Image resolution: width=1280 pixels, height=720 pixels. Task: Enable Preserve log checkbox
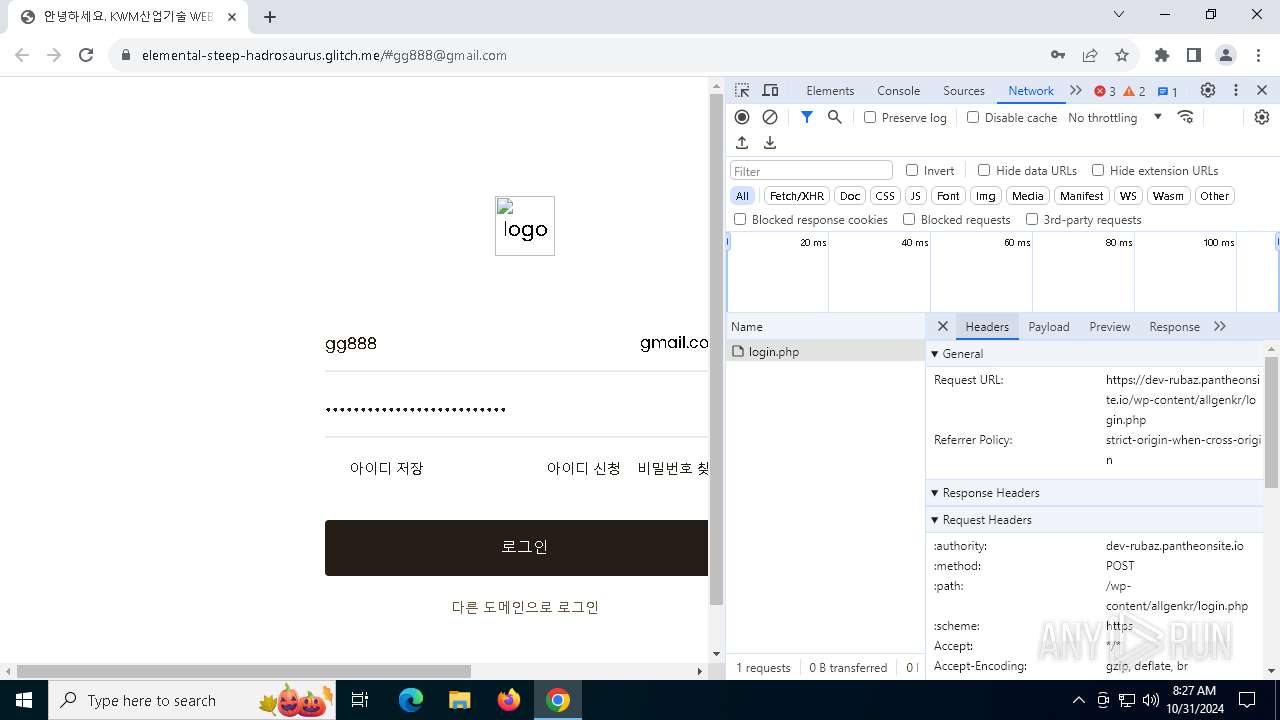tap(870, 117)
